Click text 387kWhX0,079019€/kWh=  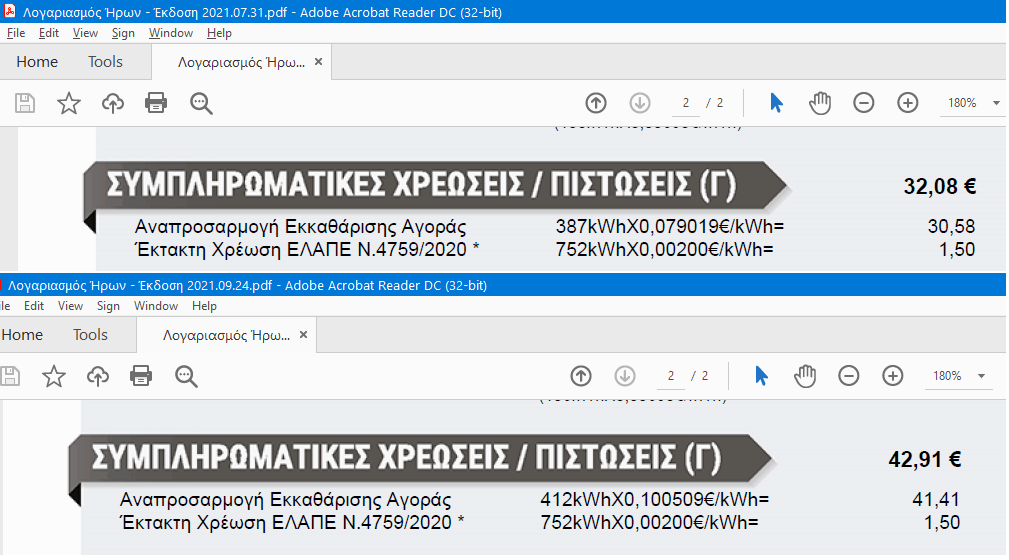point(670,227)
